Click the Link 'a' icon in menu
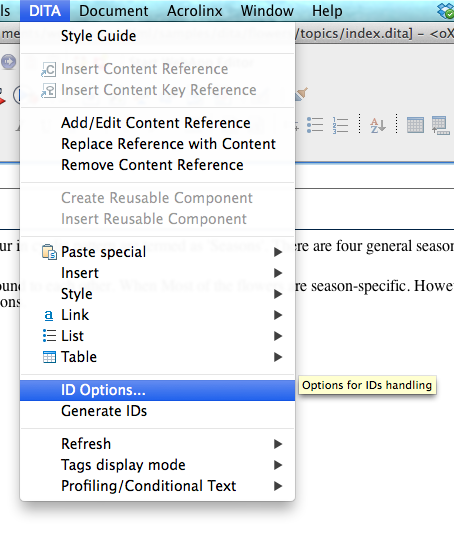This screenshot has width=454, height=537. (49, 315)
